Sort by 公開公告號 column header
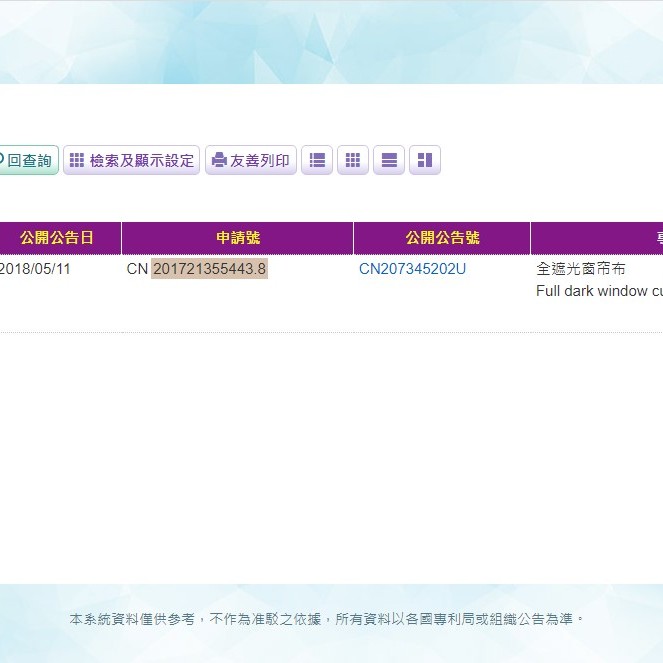 (442, 238)
